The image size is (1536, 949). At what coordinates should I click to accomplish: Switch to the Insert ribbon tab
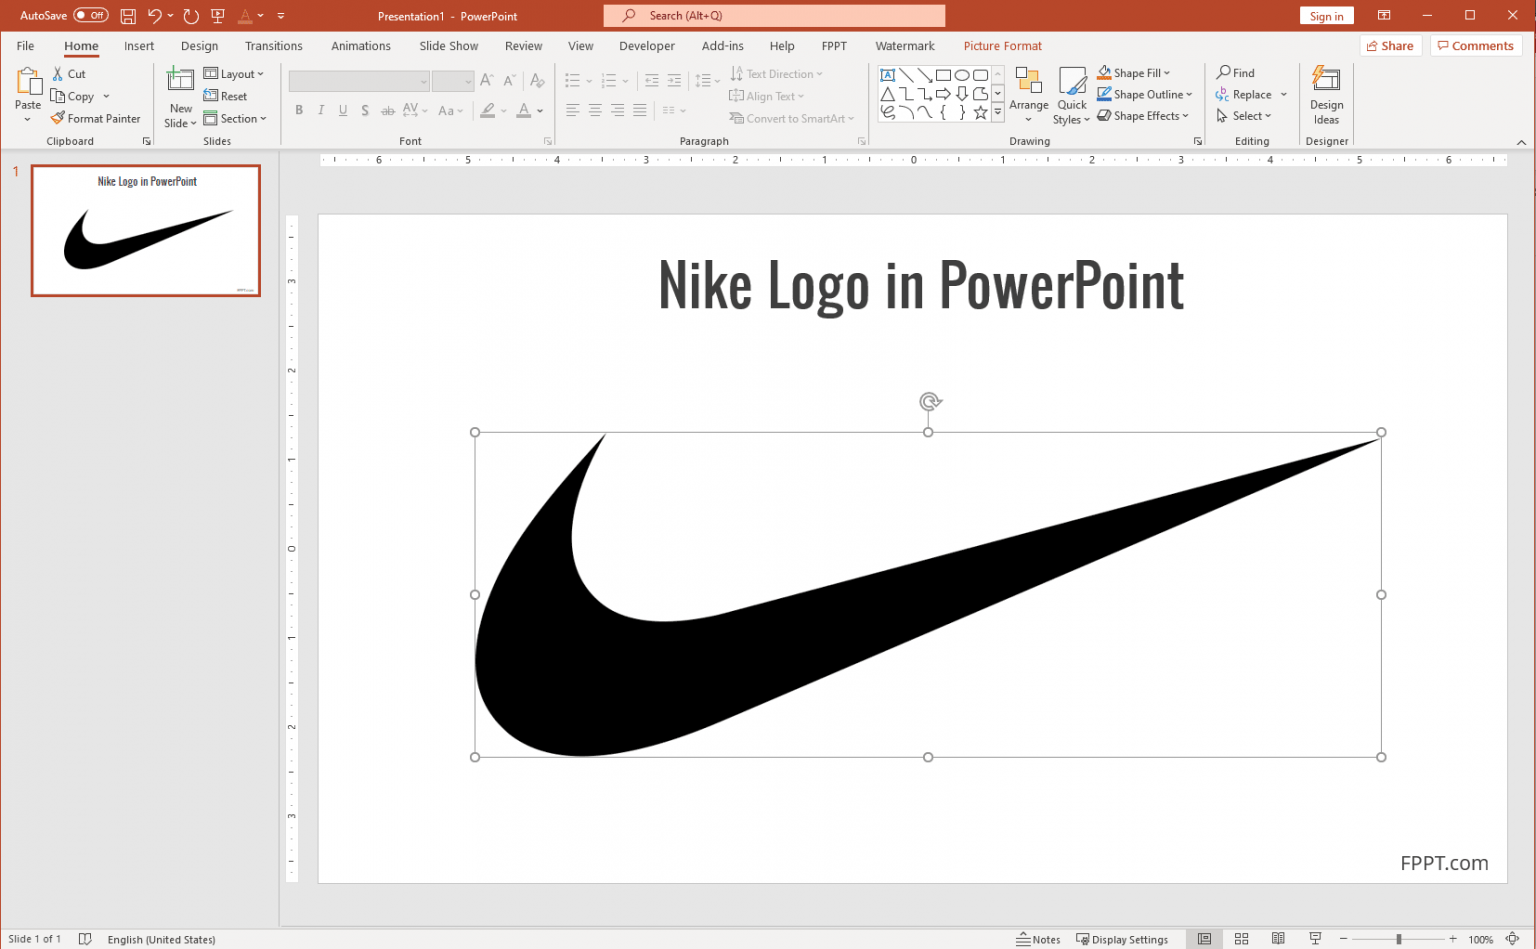coord(139,45)
